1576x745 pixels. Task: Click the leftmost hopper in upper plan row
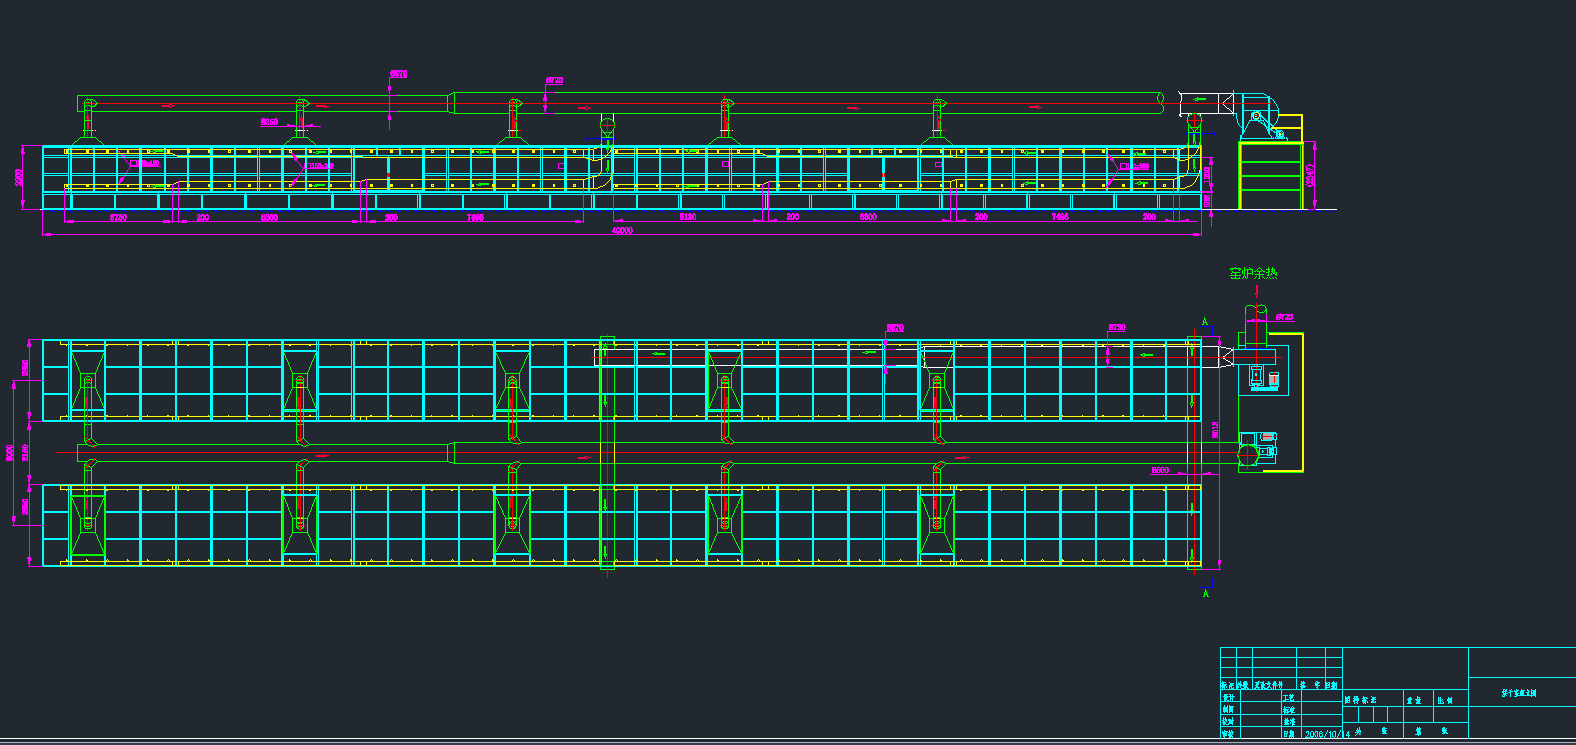(x=88, y=379)
